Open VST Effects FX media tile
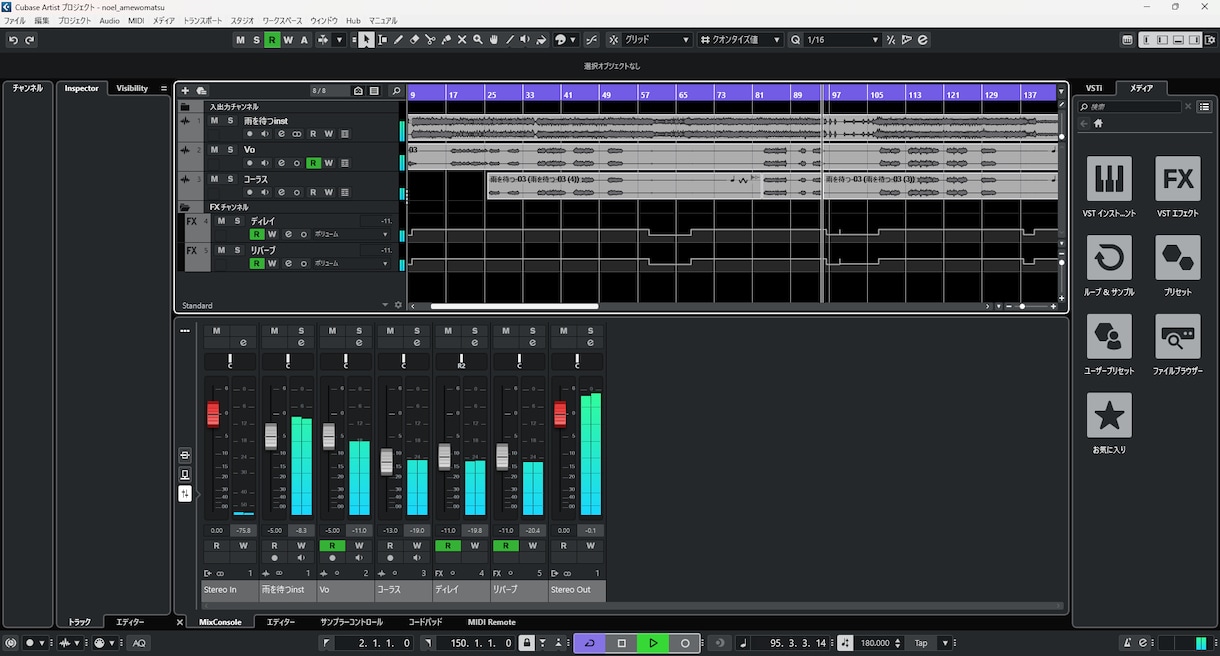Image resolution: width=1220 pixels, height=656 pixels. tap(1178, 179)
